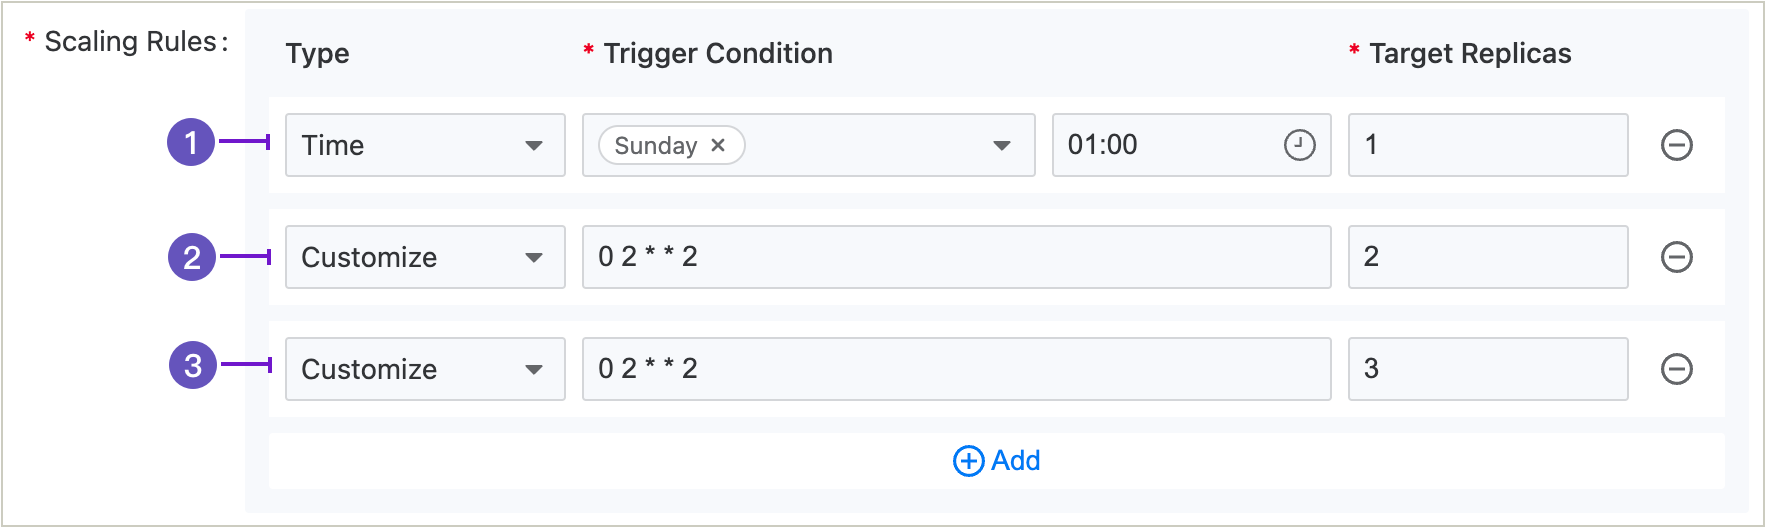The height and width of the screenshot is (528, 1766).
Task: Click annotation marker number 3
Action: 193,366
